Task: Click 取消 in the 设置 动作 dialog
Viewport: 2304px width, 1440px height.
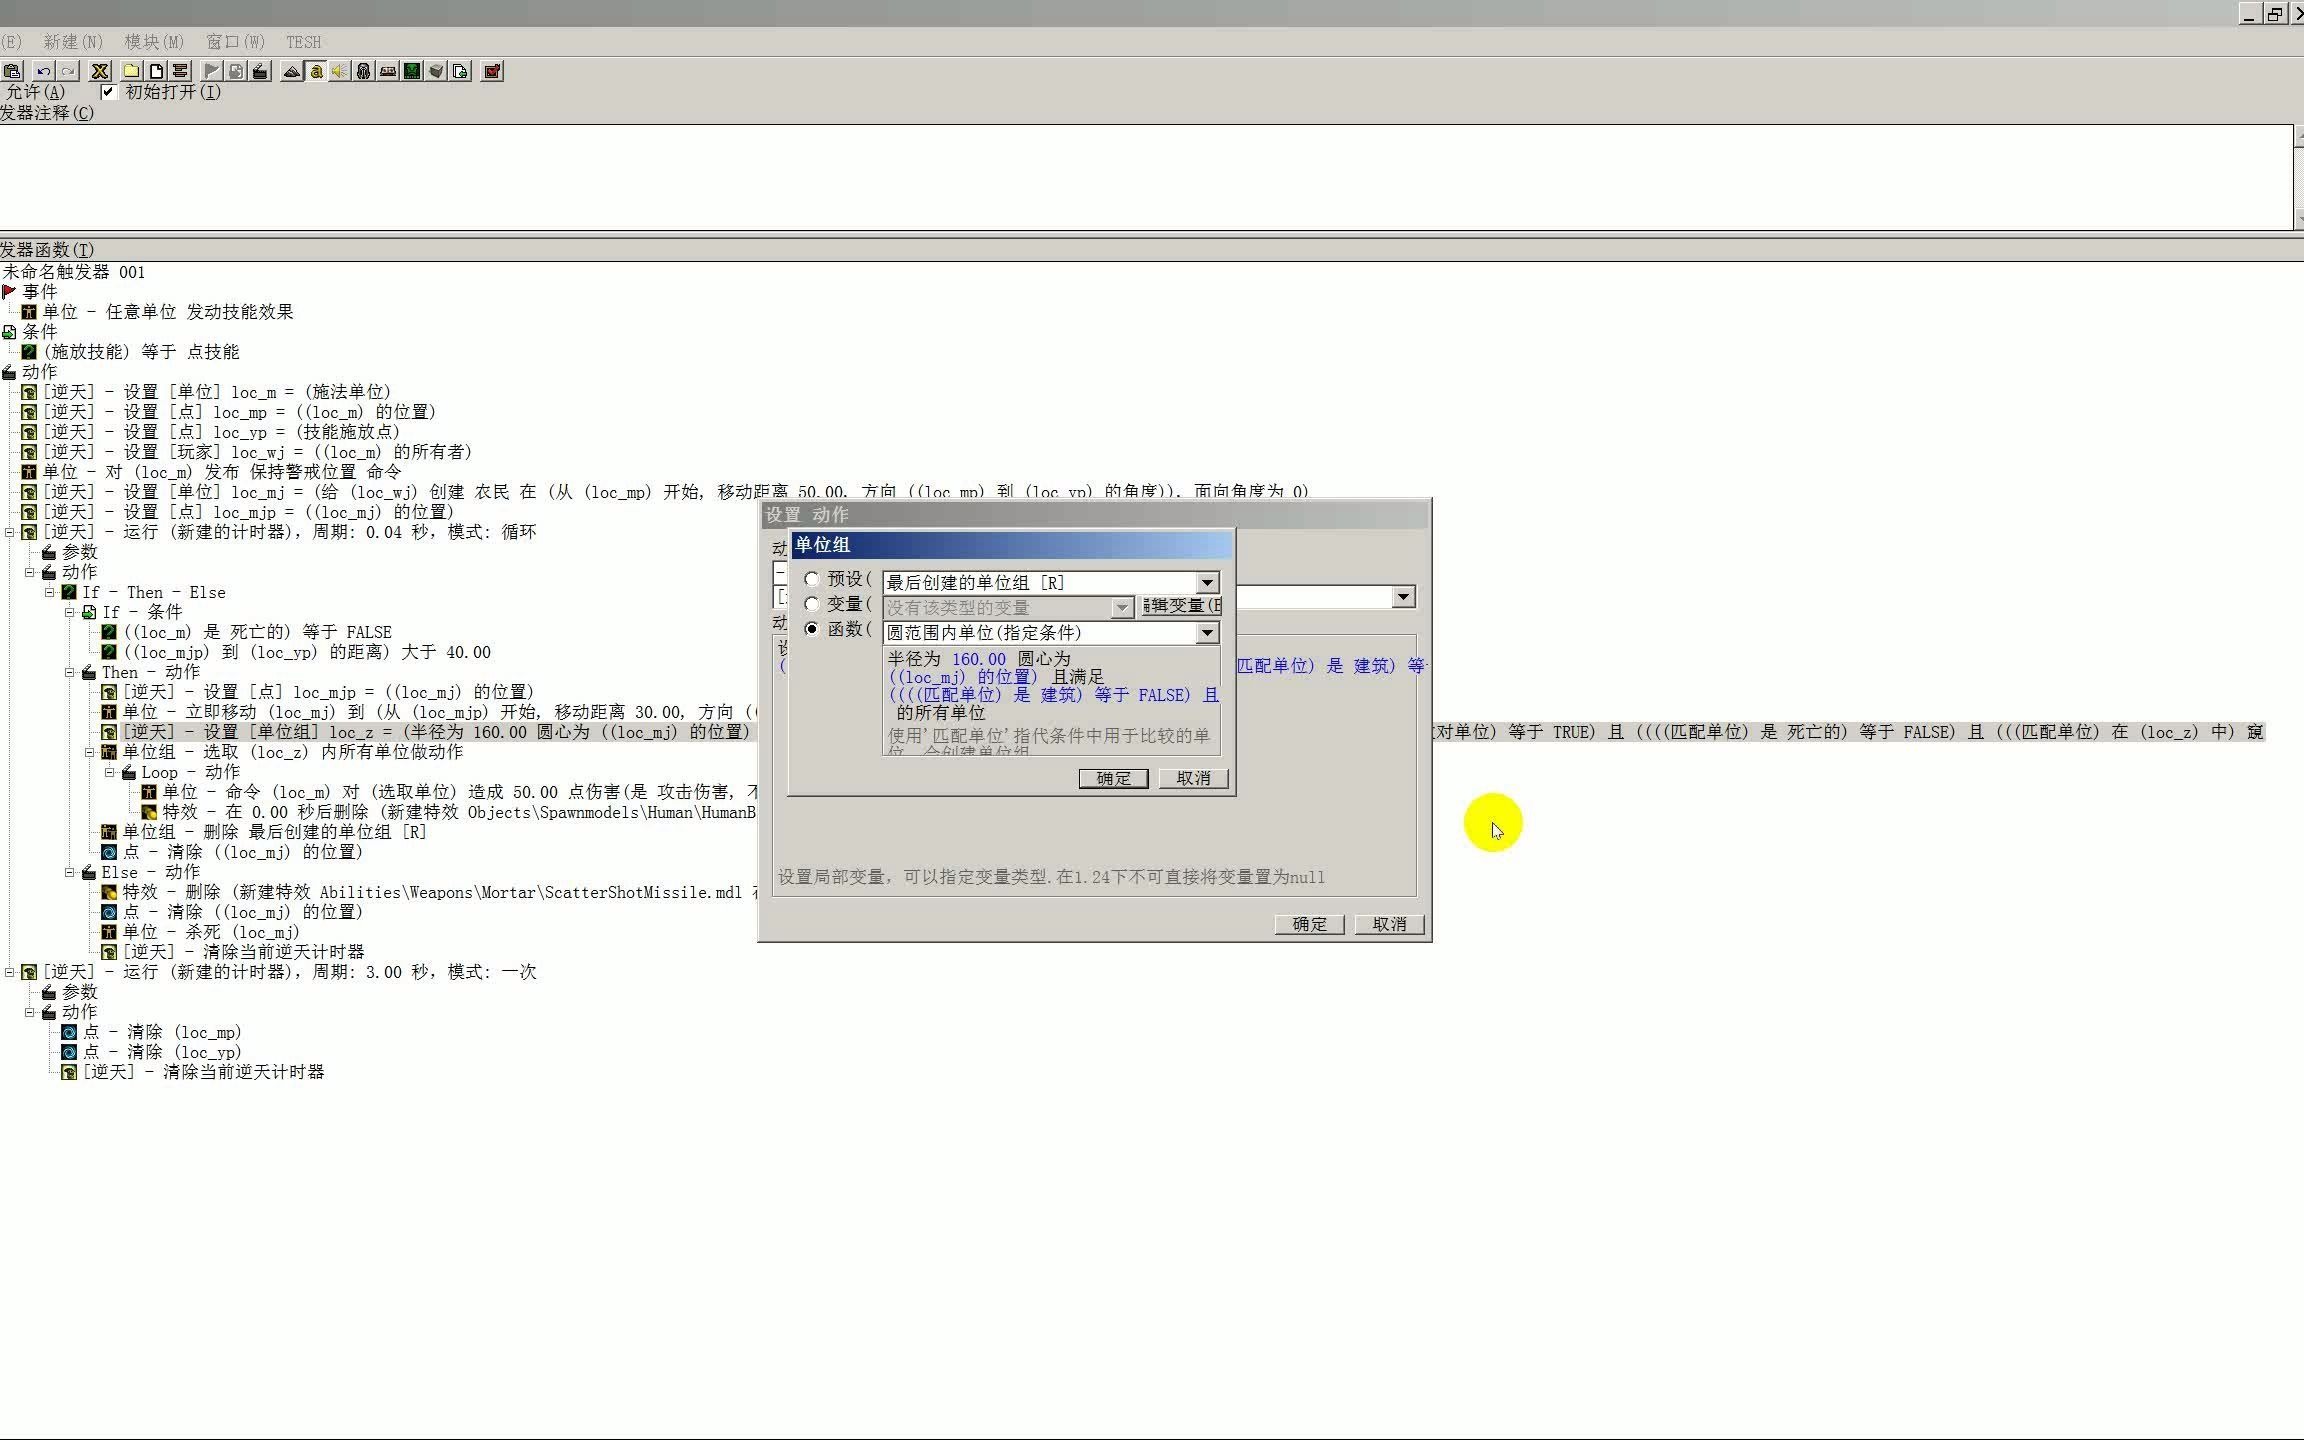Action: pos(1389,925)
